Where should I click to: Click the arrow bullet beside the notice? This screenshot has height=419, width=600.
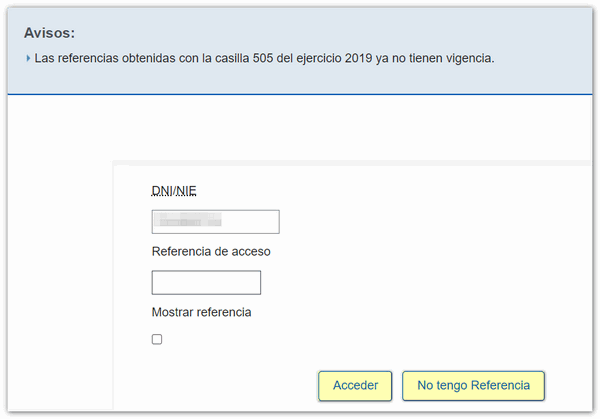coord(28,59)
